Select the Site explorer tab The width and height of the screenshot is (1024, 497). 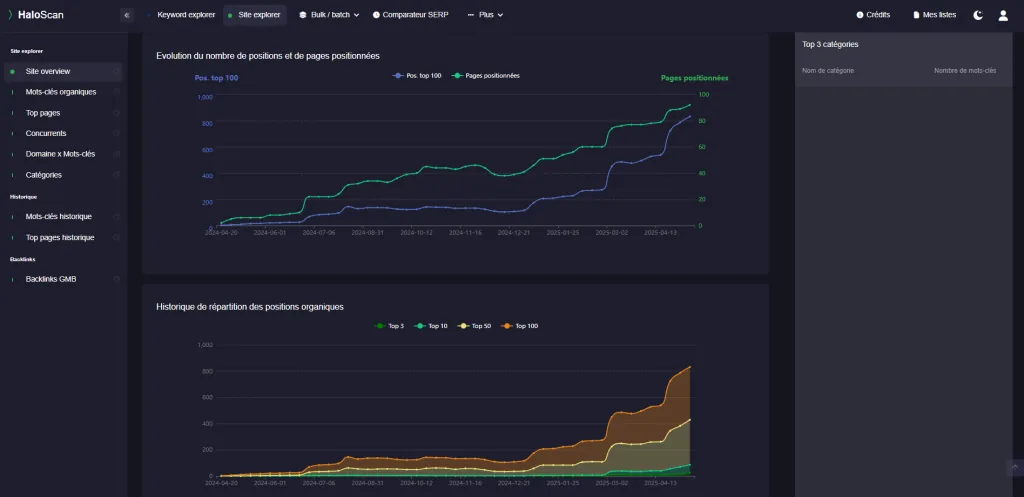tap(255, 15)
